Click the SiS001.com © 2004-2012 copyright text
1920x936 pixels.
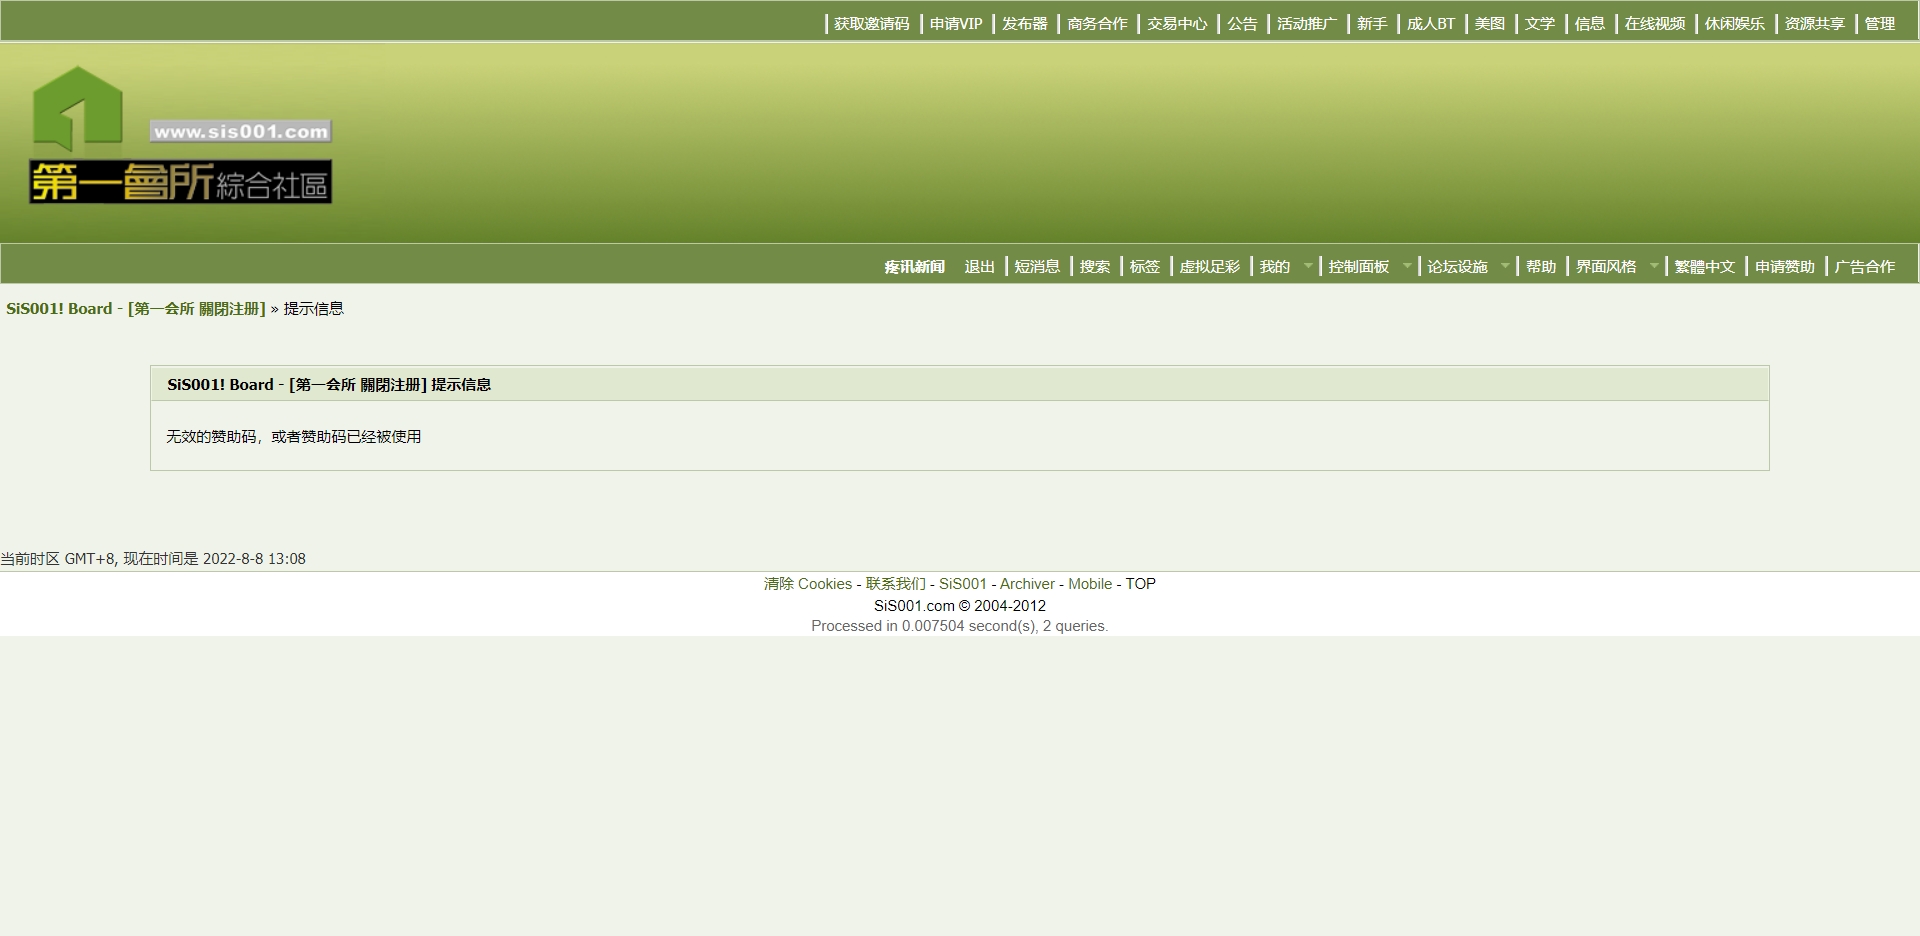(x=960, y=606)
